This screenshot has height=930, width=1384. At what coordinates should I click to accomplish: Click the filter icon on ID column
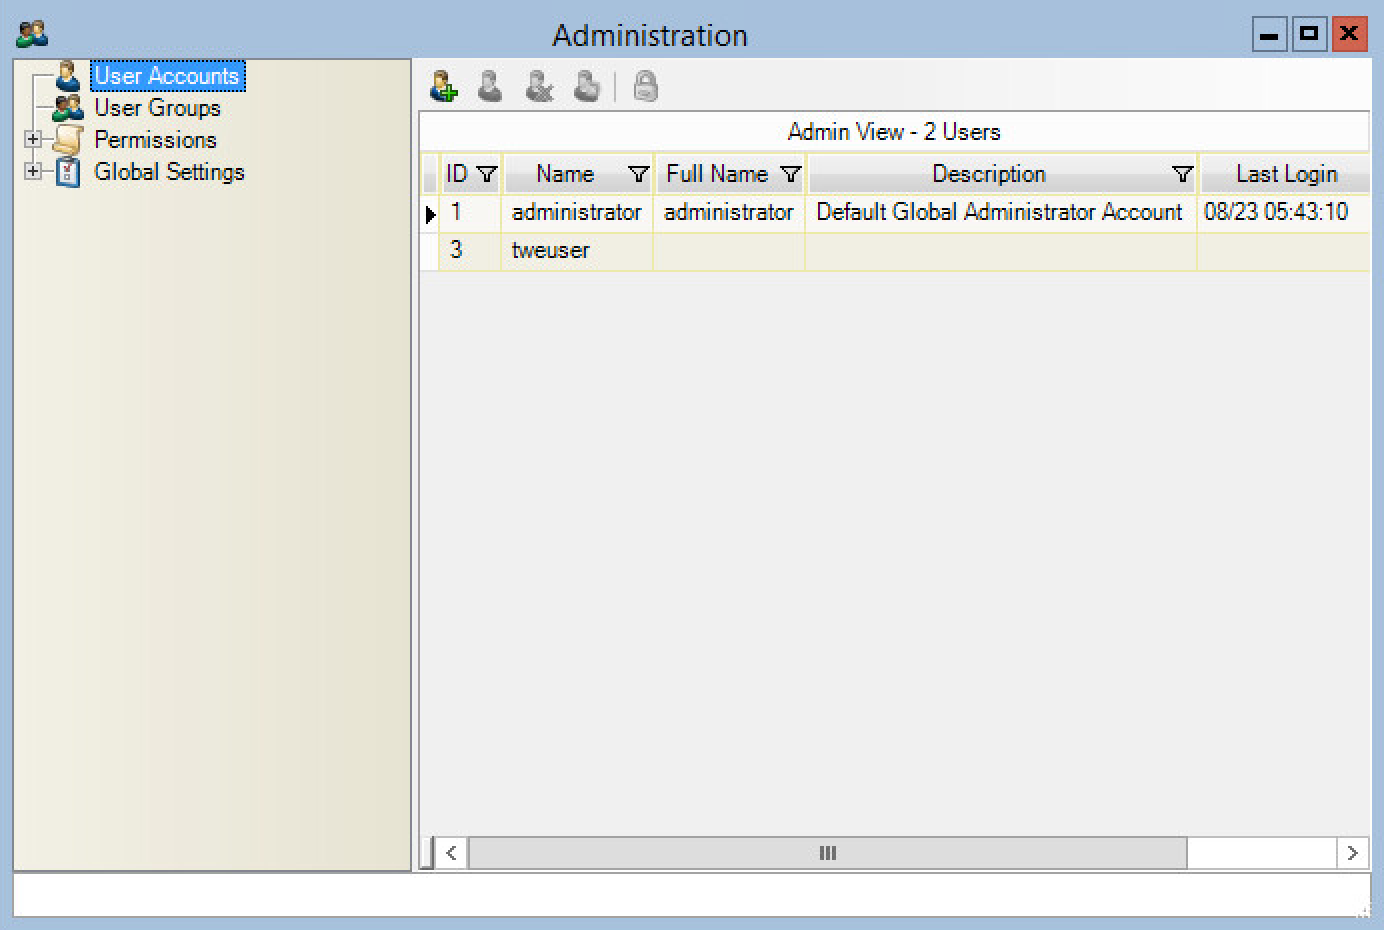pos(487,175)
